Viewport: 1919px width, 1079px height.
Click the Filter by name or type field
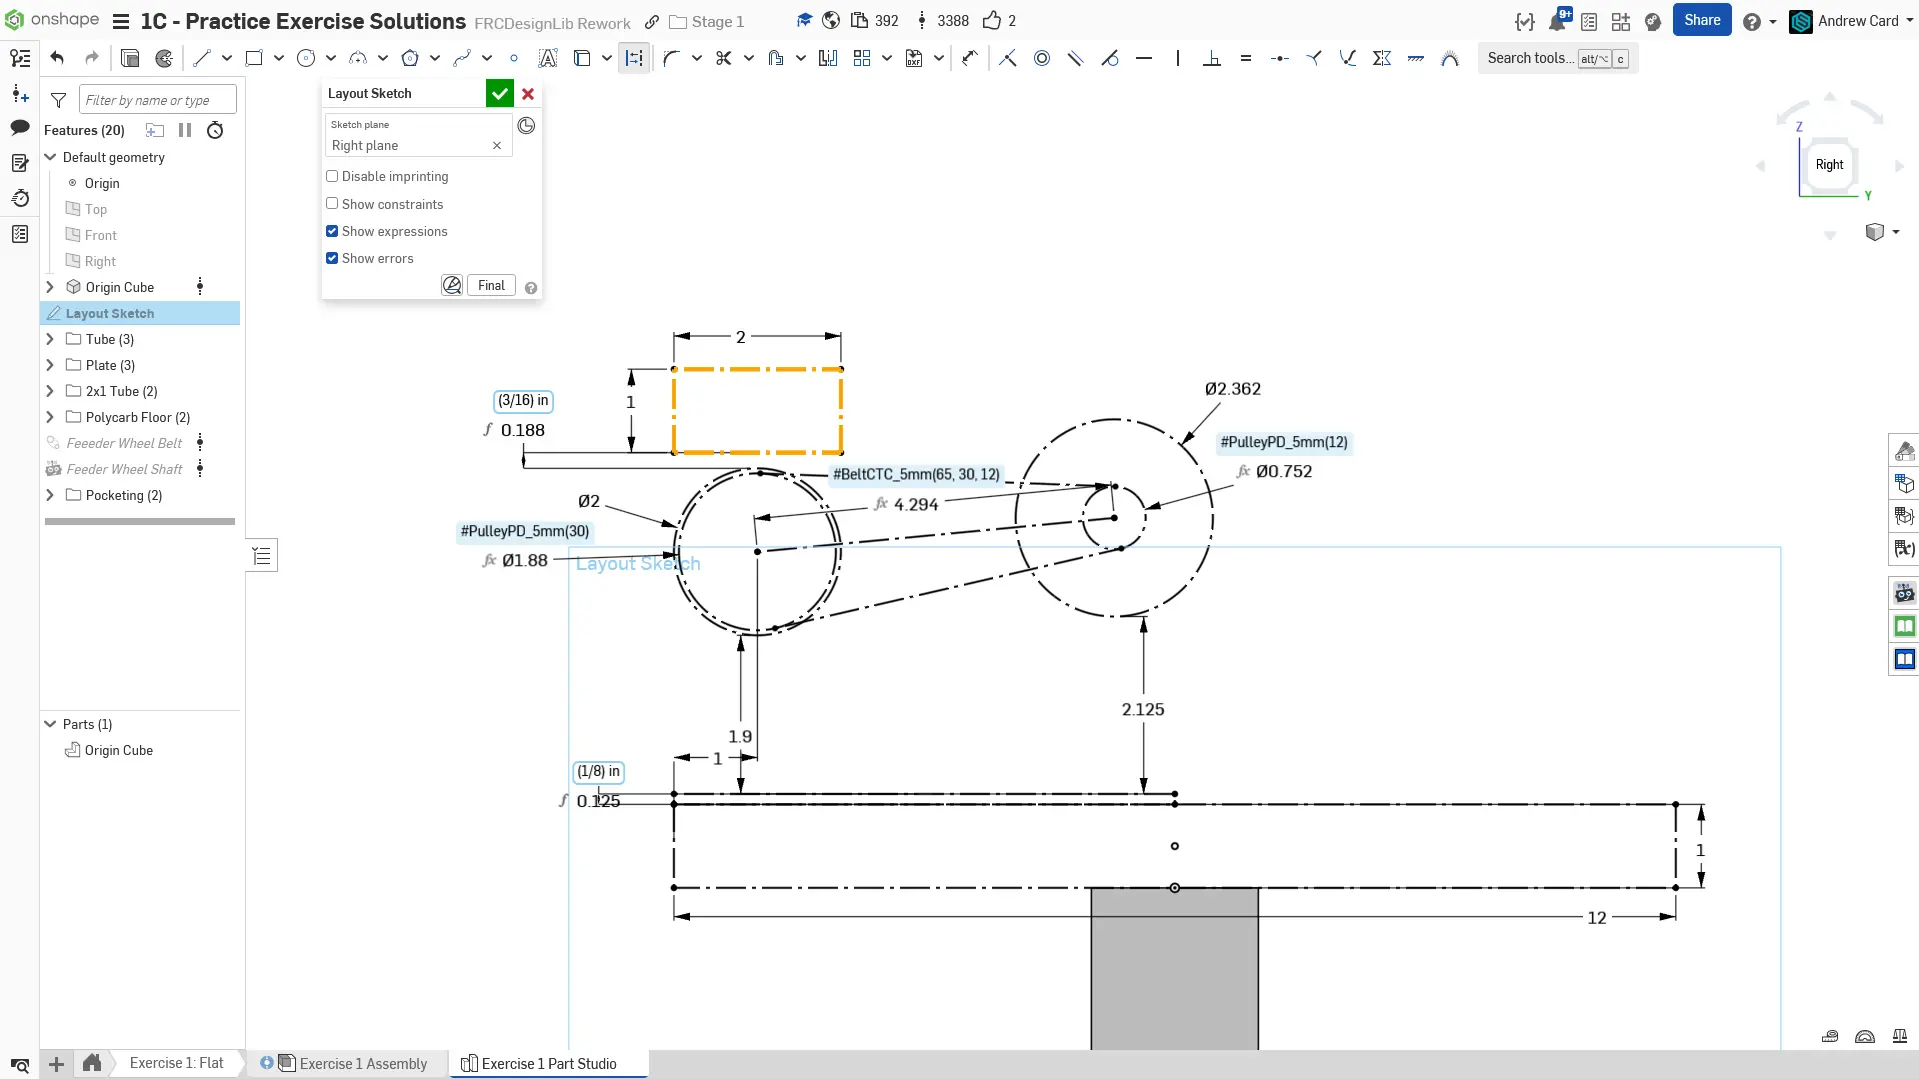click(x=157, y=100)
